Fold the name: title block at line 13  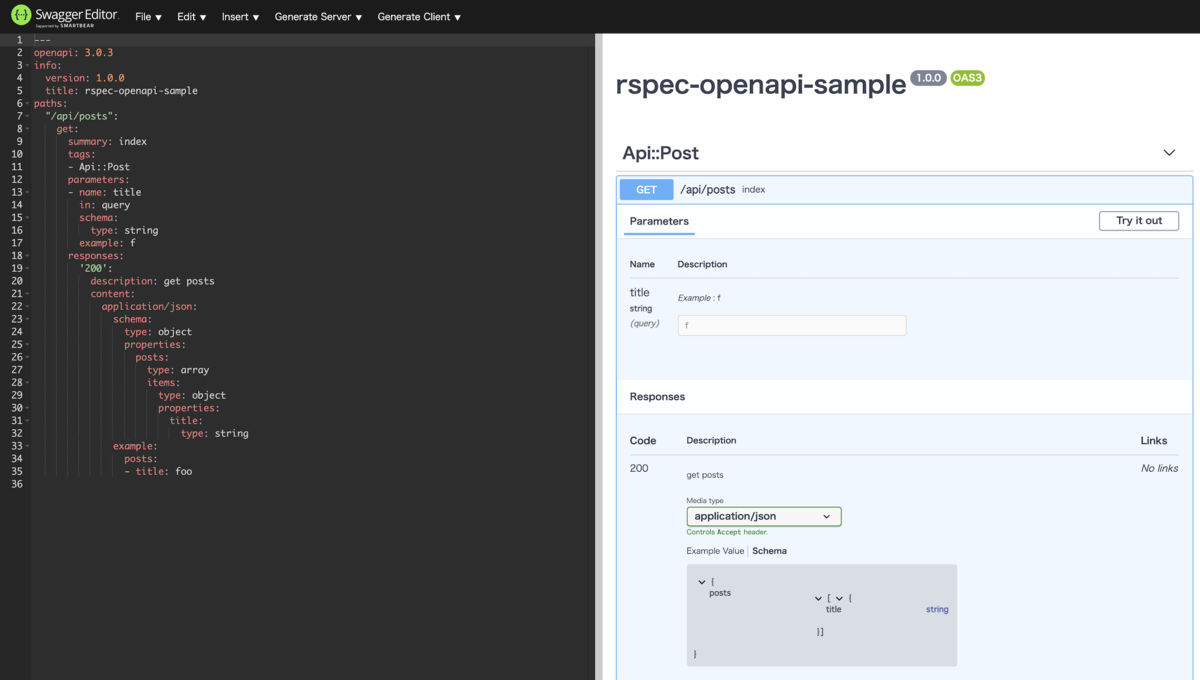click(x=27, y=192)
